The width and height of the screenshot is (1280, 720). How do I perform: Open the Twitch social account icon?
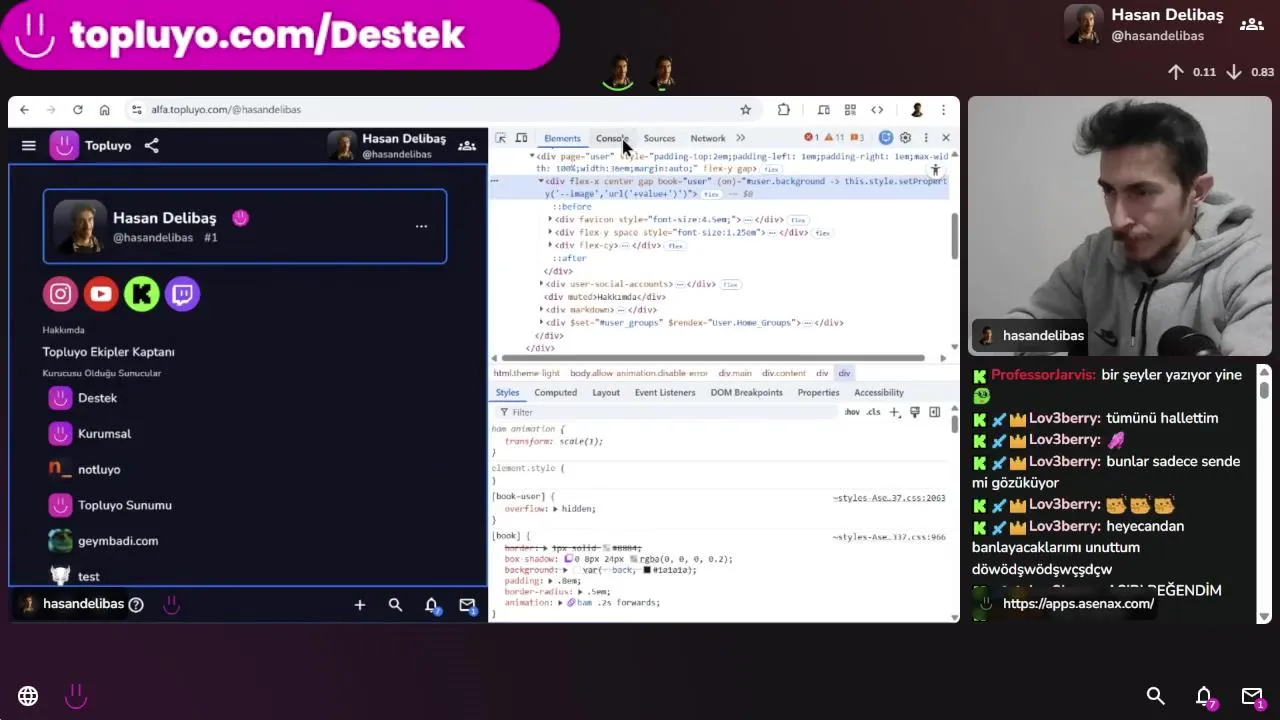(x=182, y=294)
